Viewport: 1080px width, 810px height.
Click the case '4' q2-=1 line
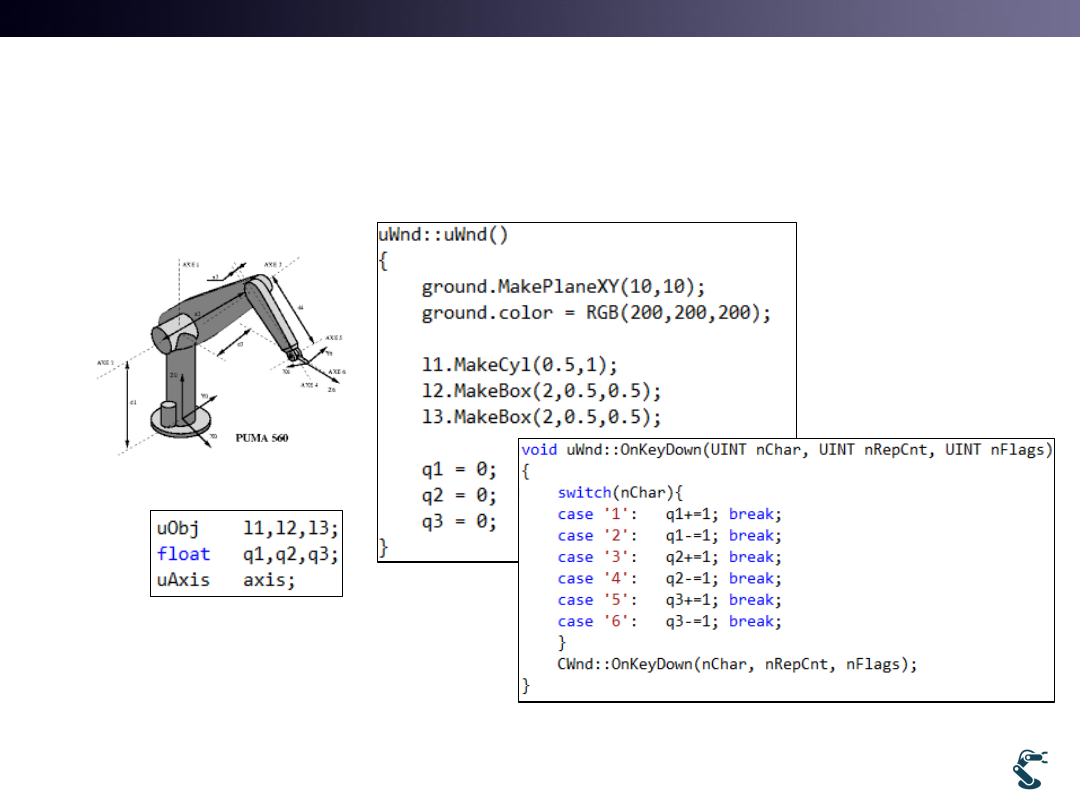coord(669,578)
